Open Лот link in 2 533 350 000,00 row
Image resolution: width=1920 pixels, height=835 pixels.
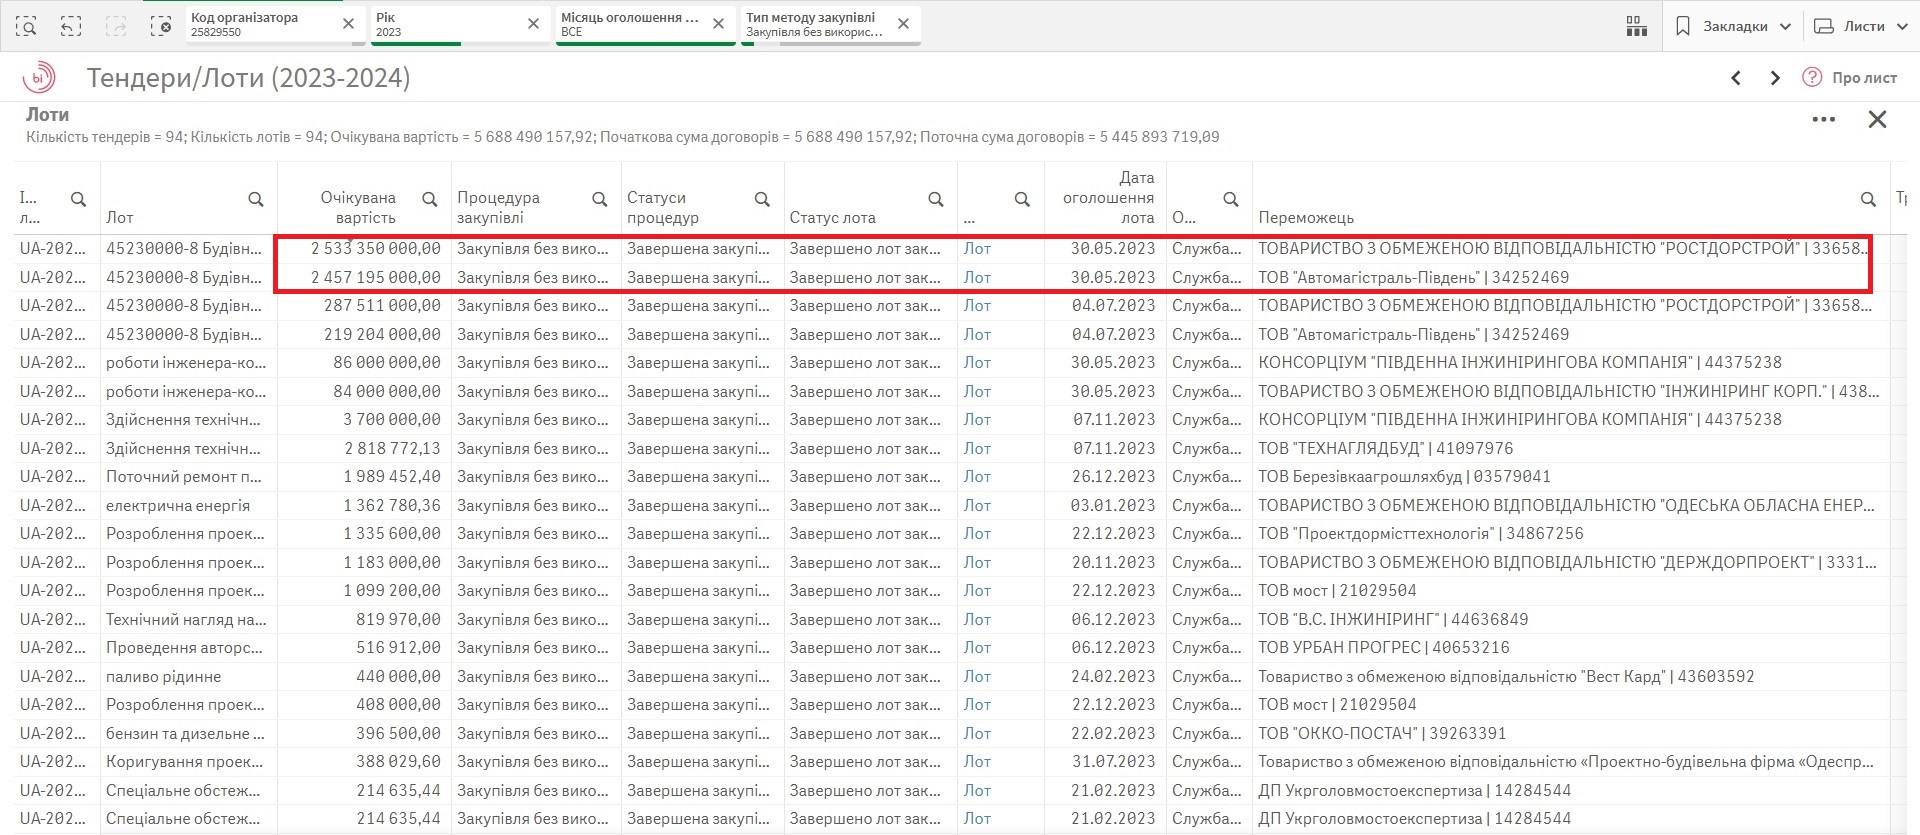977,249
